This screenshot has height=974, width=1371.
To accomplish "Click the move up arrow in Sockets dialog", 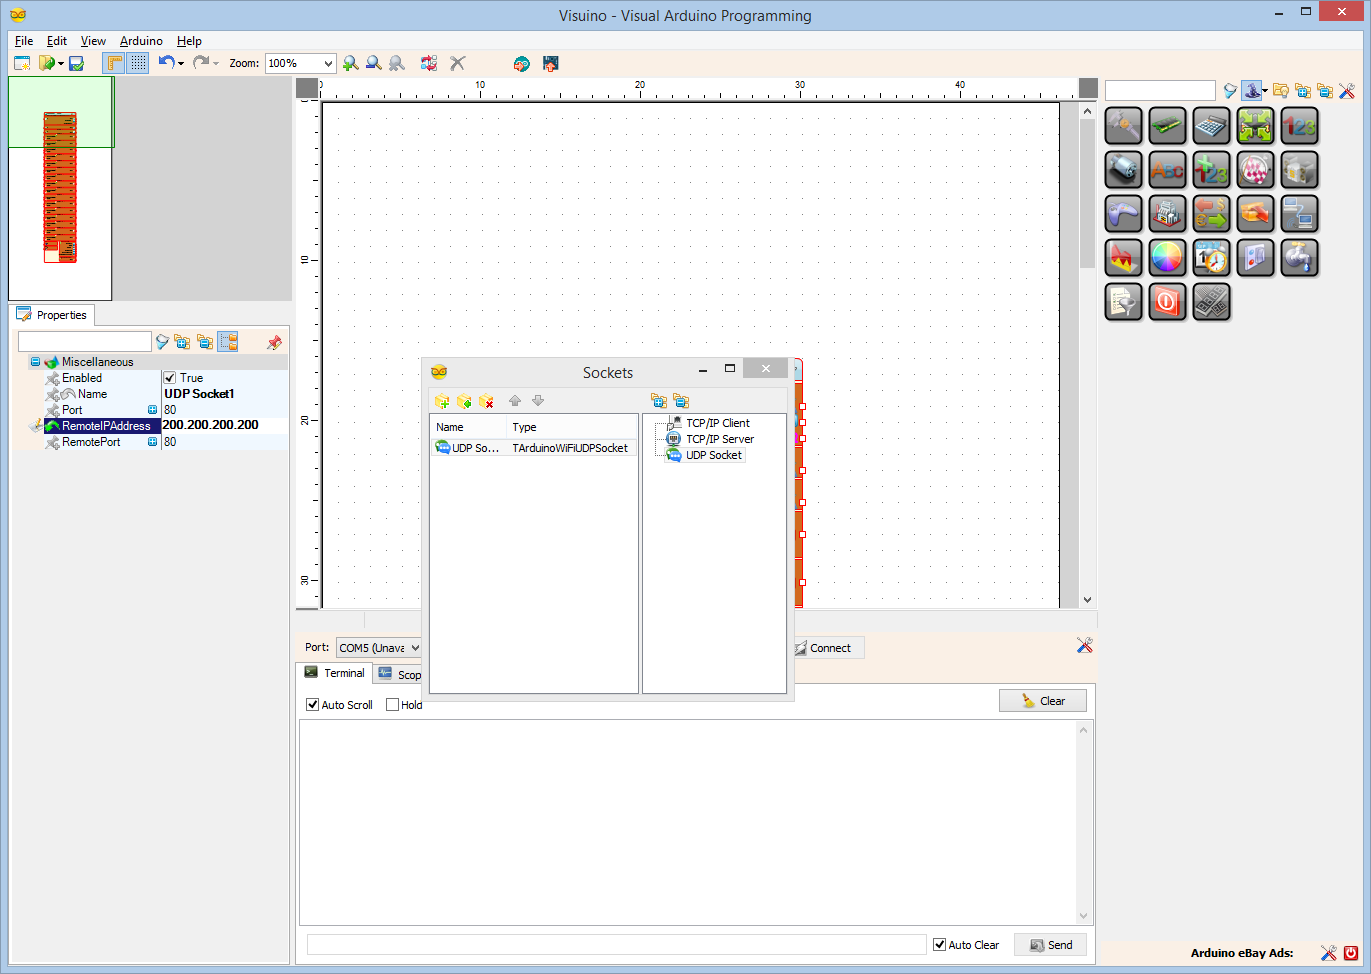I will (x=515, y=401).
